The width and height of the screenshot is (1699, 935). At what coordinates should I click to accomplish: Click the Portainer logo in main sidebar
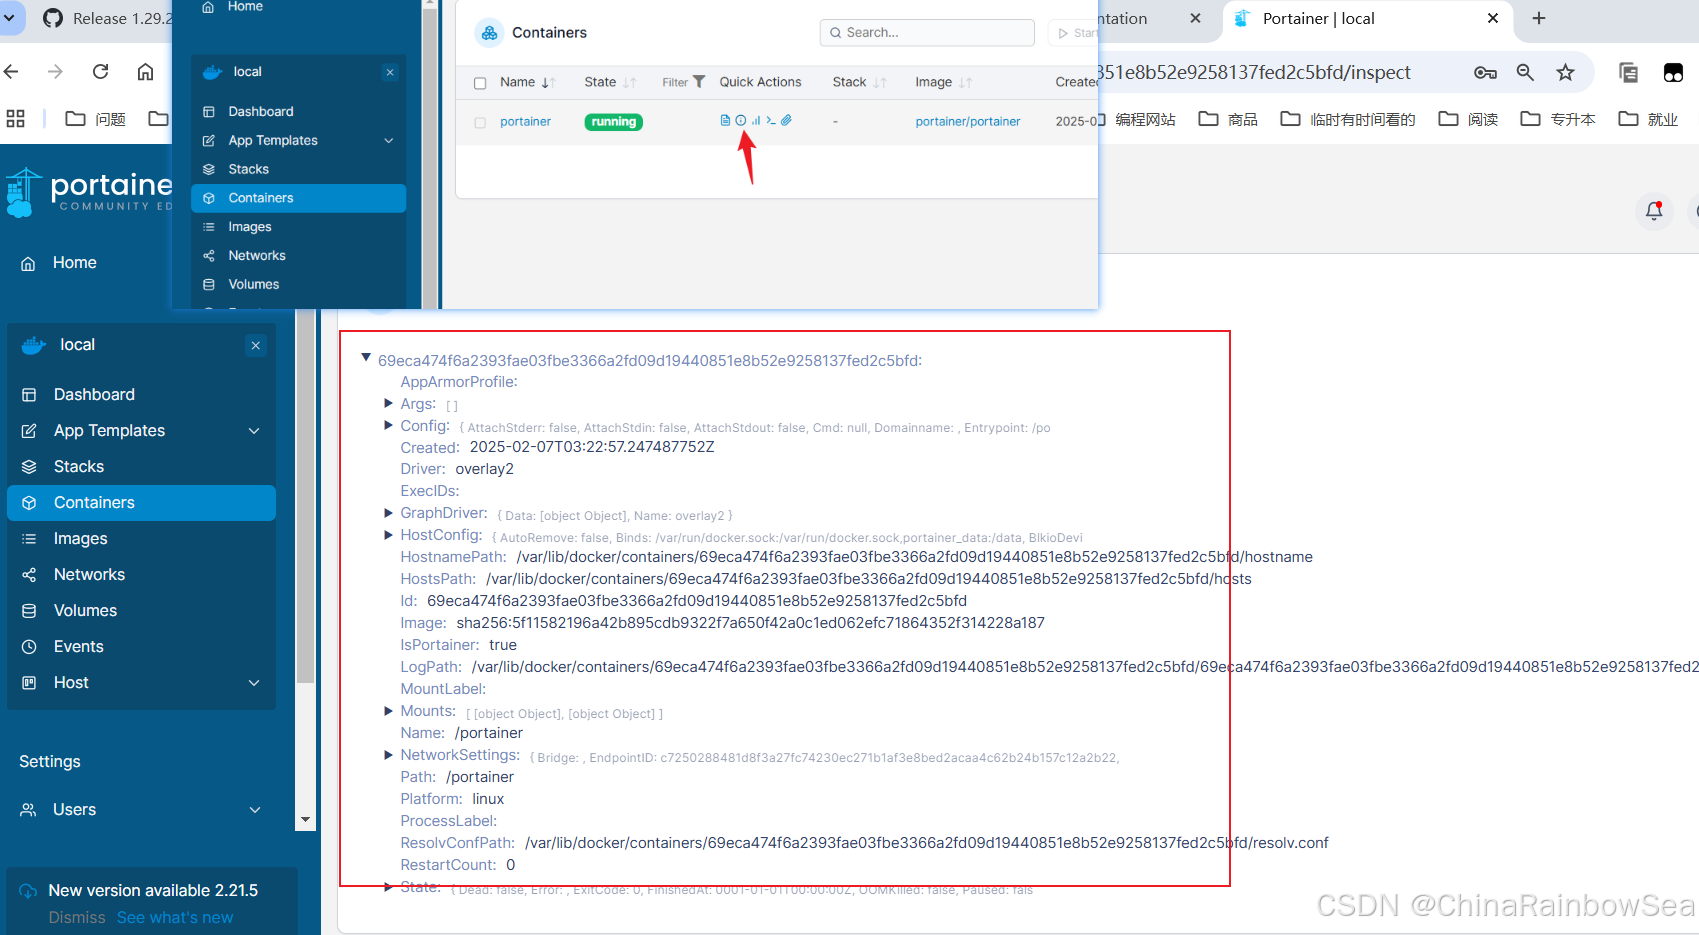click(x=90, y=192)
